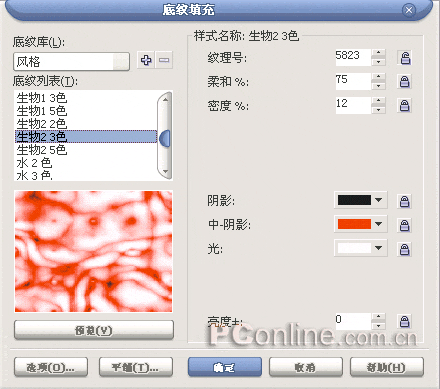
Task: Select 水 2 色 in texture list
Action: 86,163
